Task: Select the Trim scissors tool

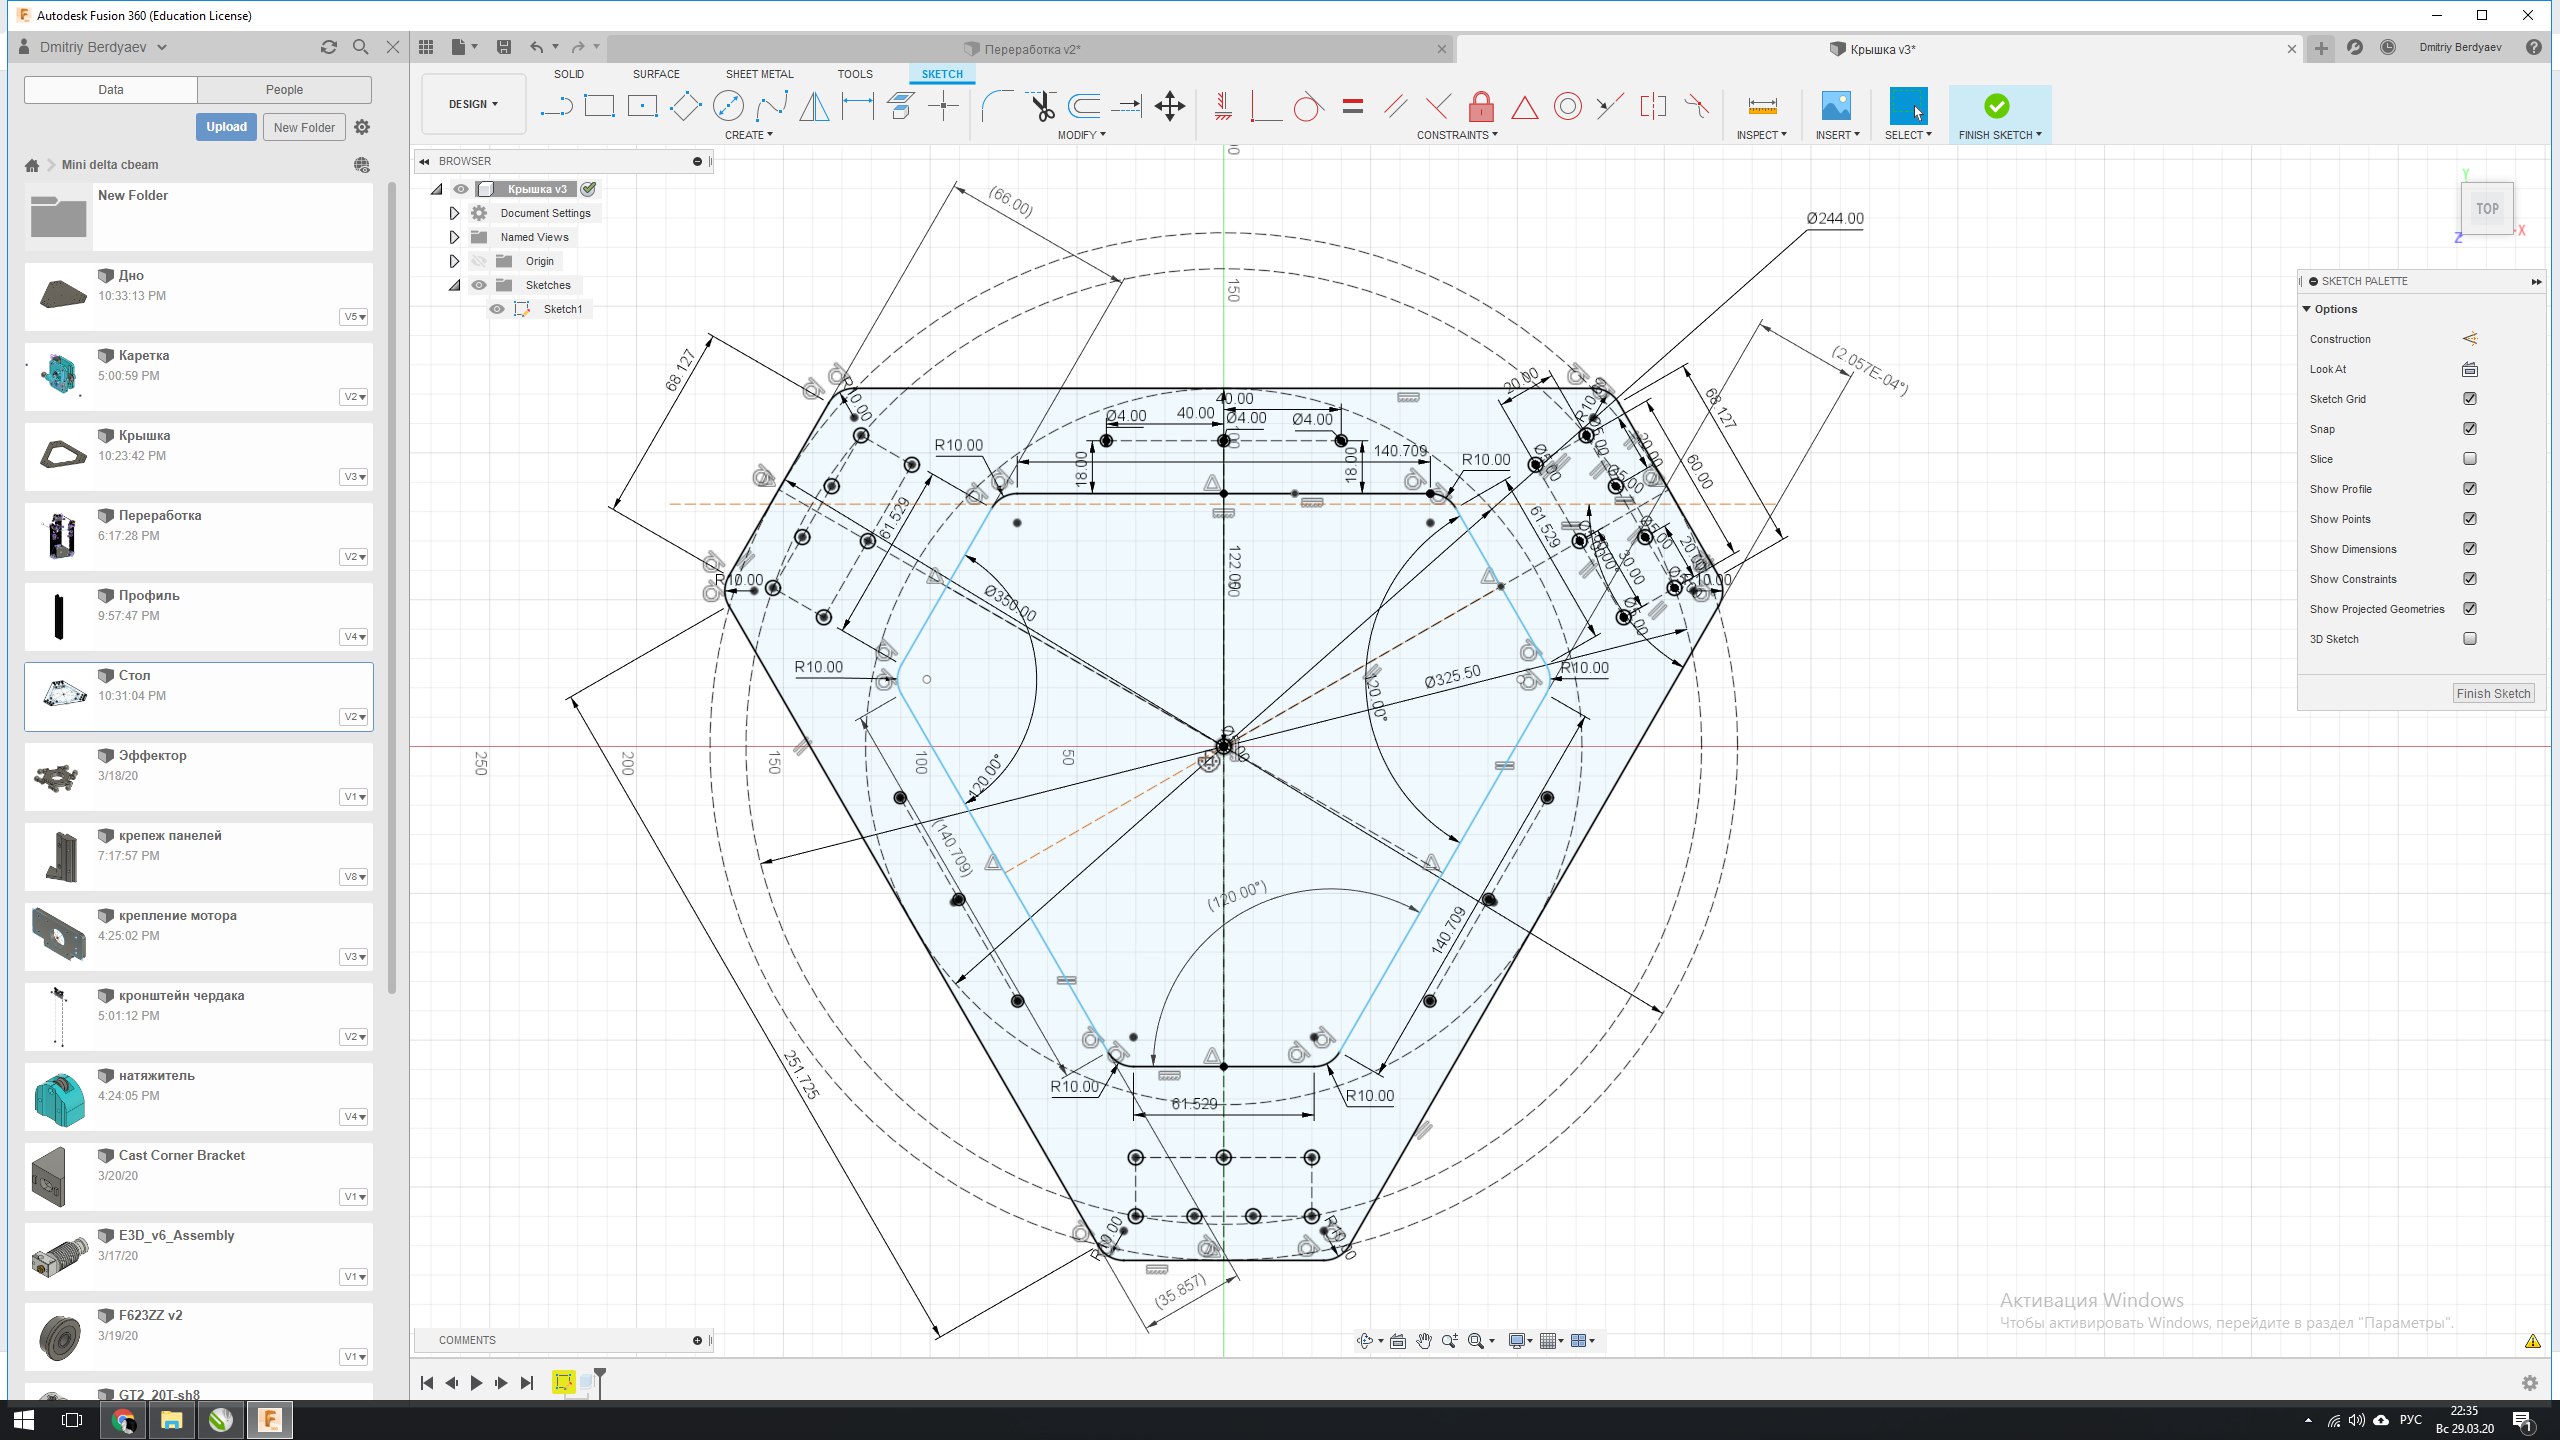Action: (1042, 106)
